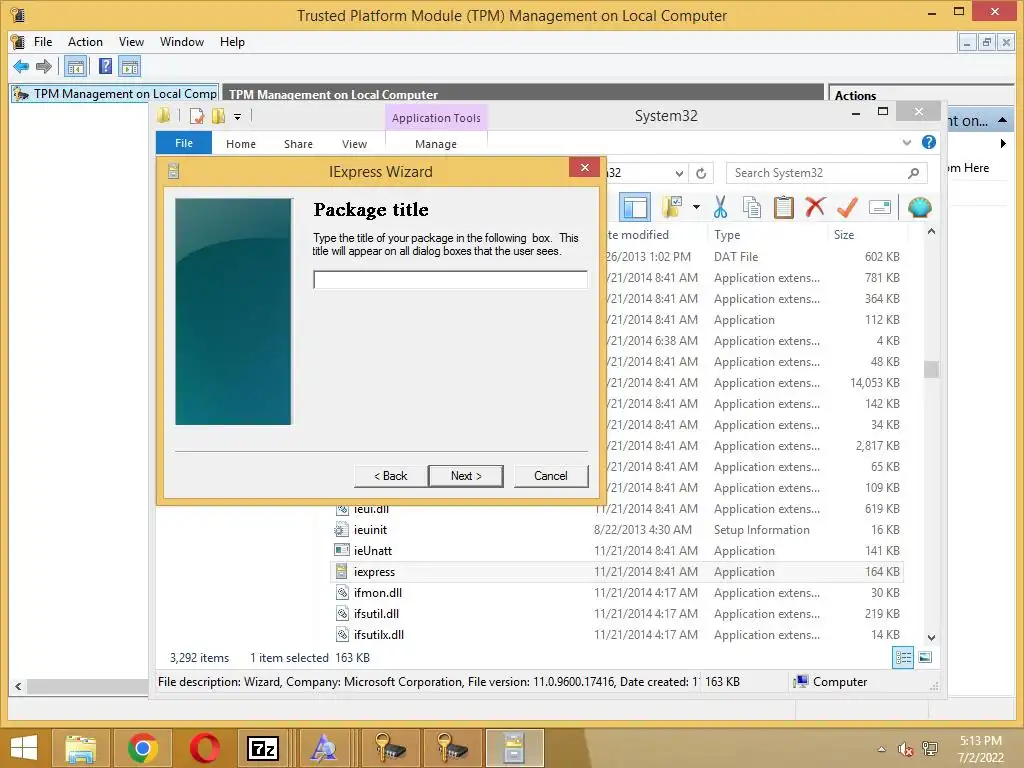Switch to the Home ribbon tab
The width and height of the screenshot is (1024, 768).
(241, 144)
